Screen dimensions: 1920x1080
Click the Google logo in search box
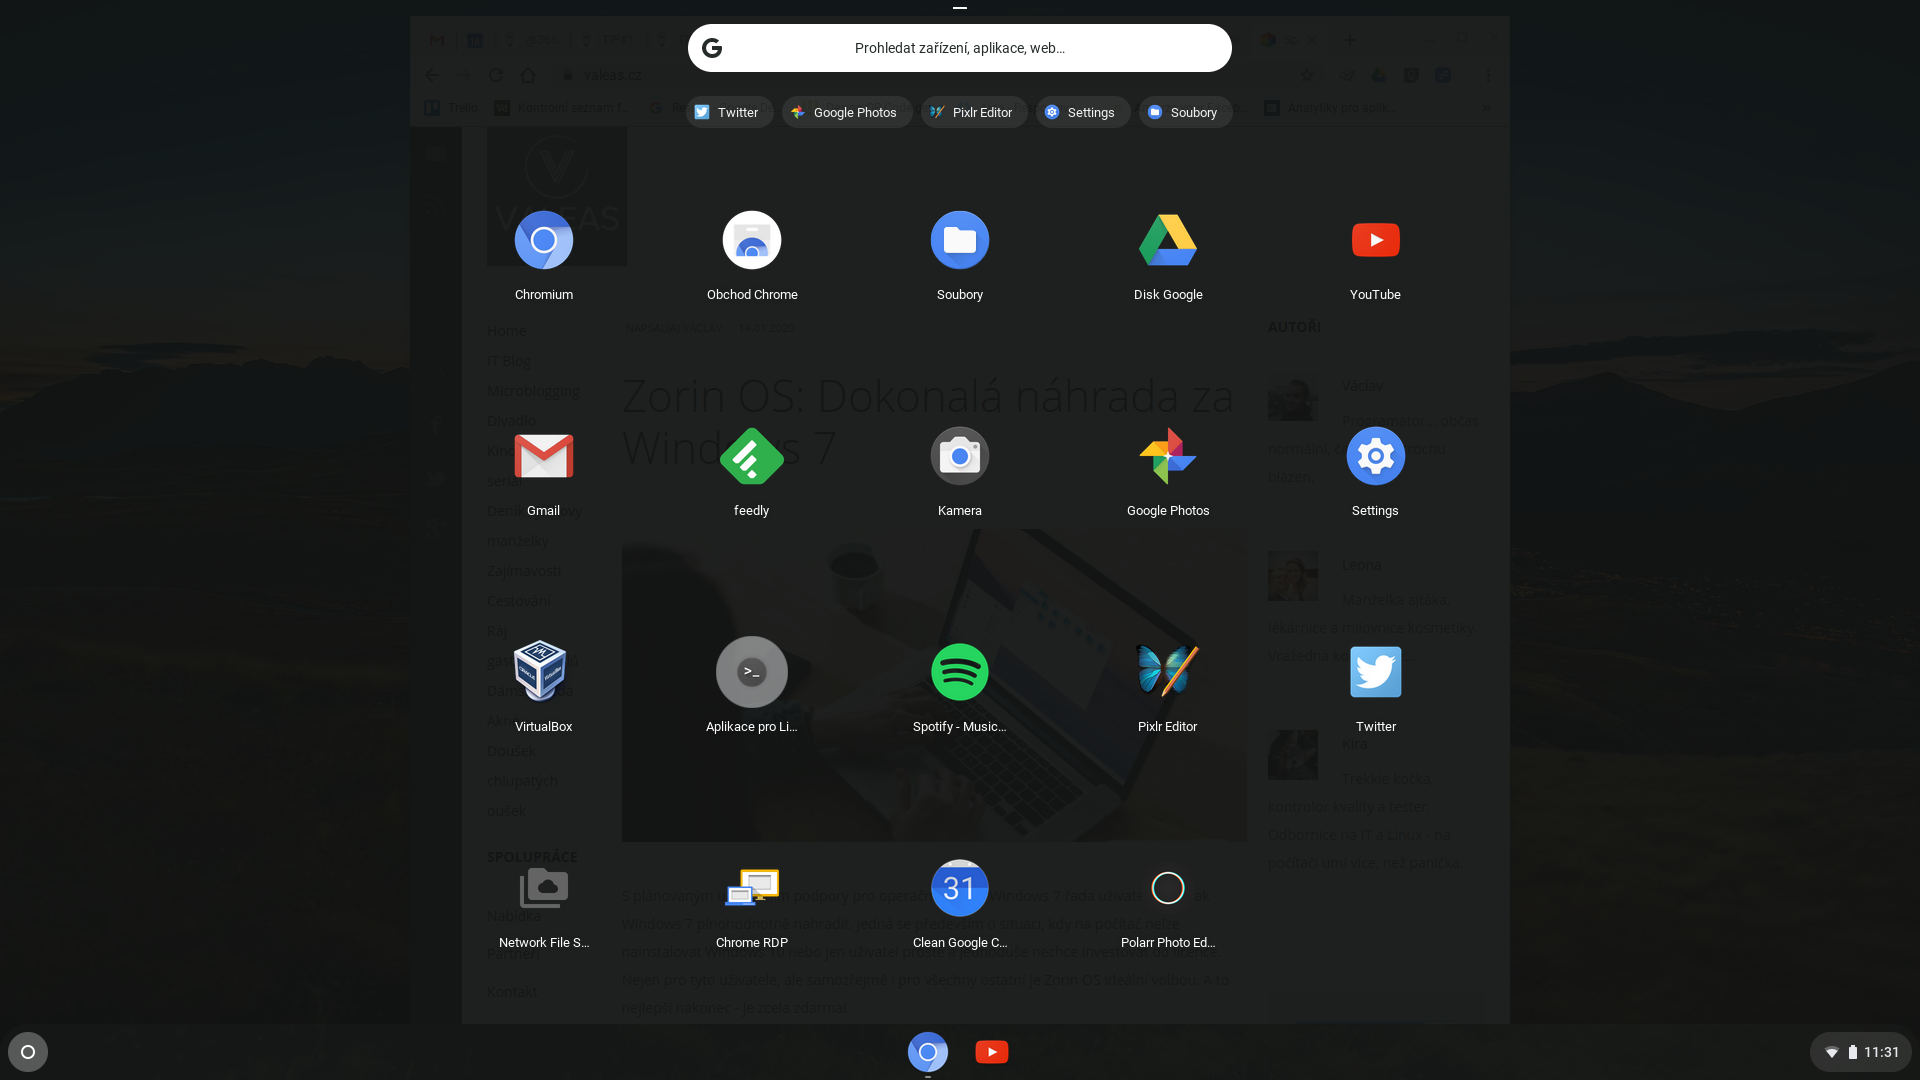(x=712, y=48)
